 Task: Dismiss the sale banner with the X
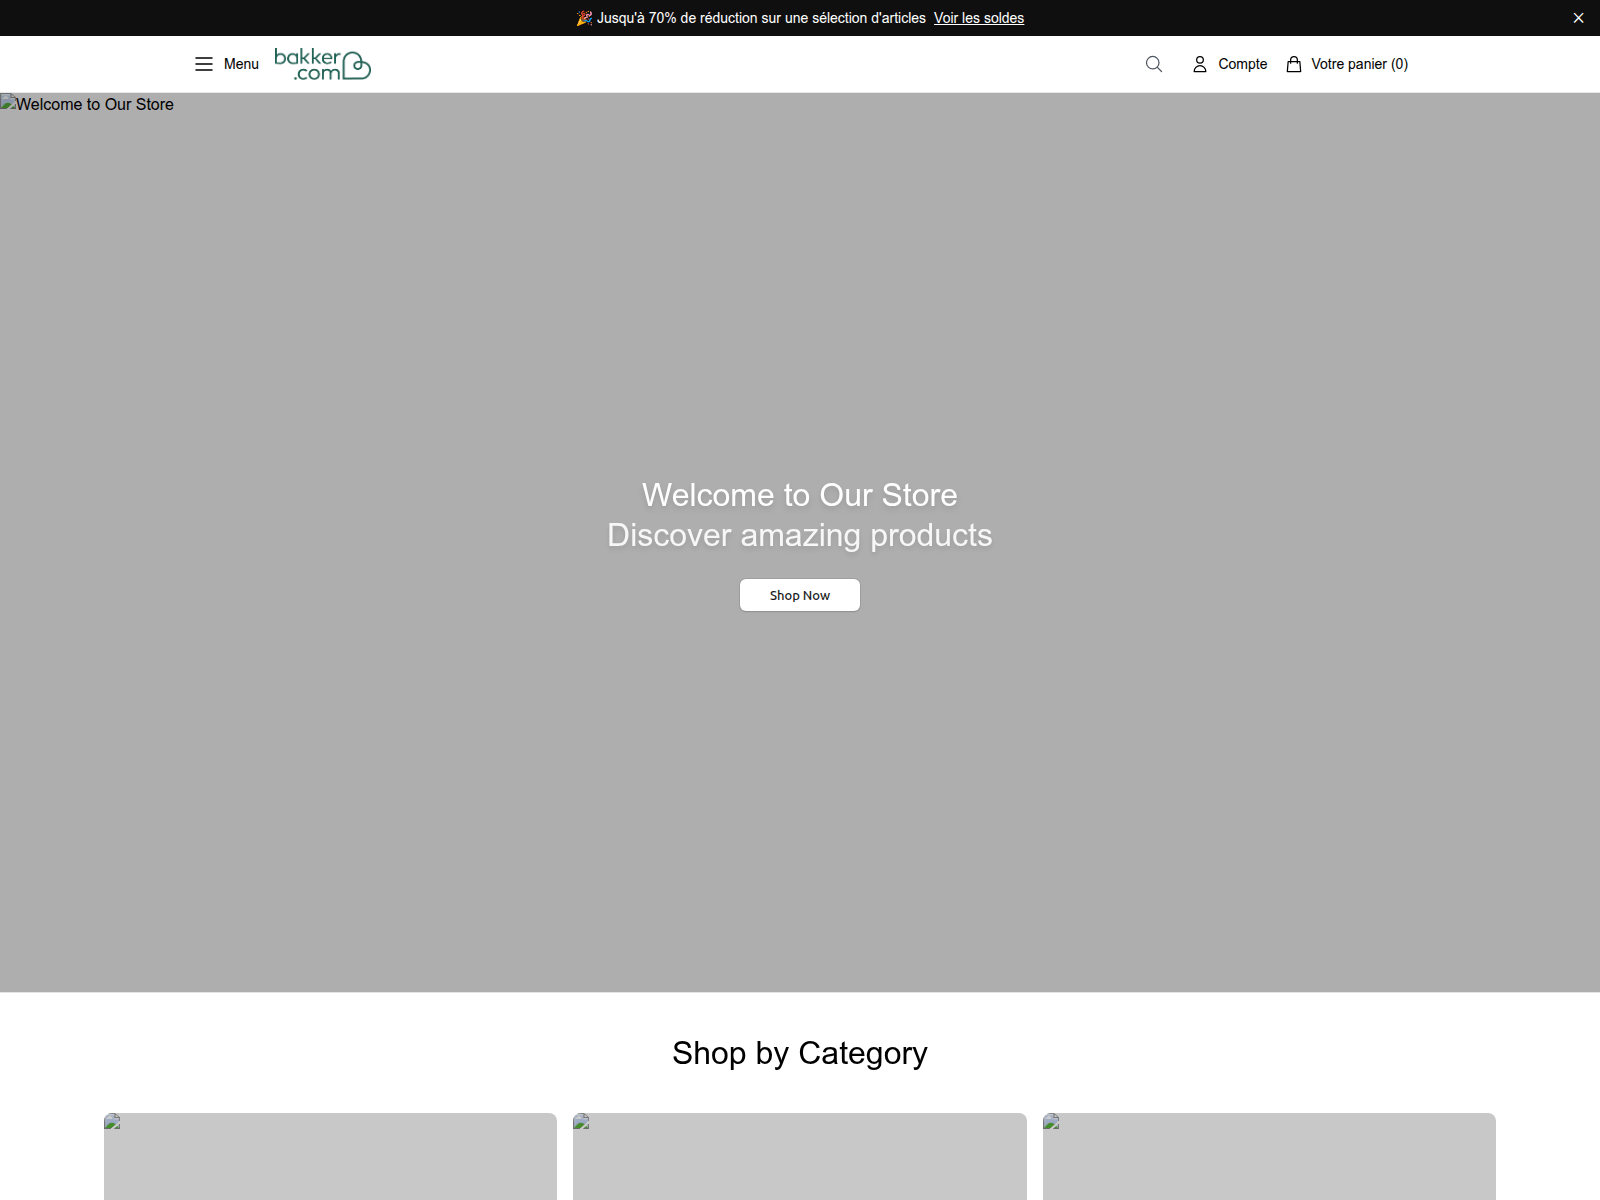pos(1578,18)
